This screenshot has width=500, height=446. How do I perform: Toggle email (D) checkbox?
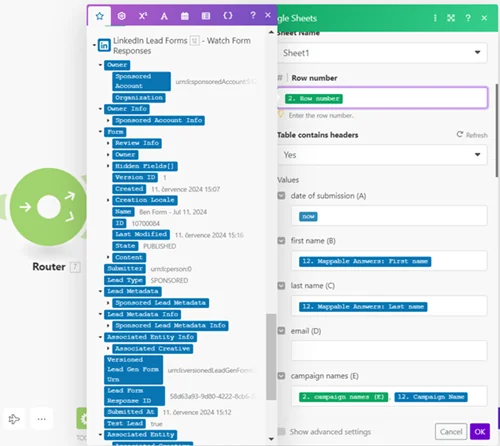pos(281,331)
